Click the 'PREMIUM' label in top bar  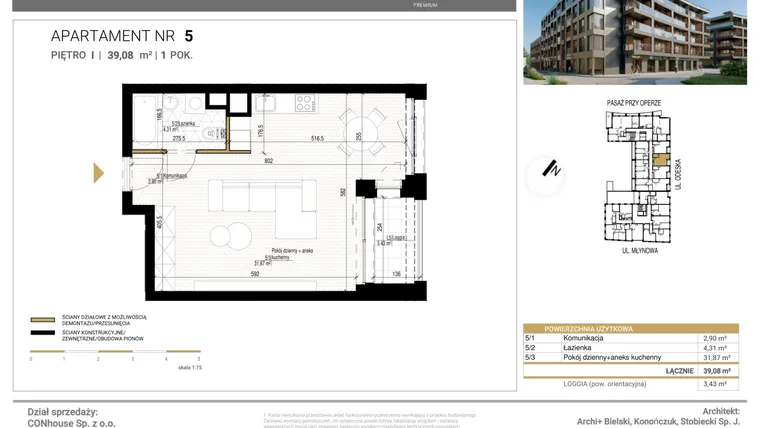[425, 5]
